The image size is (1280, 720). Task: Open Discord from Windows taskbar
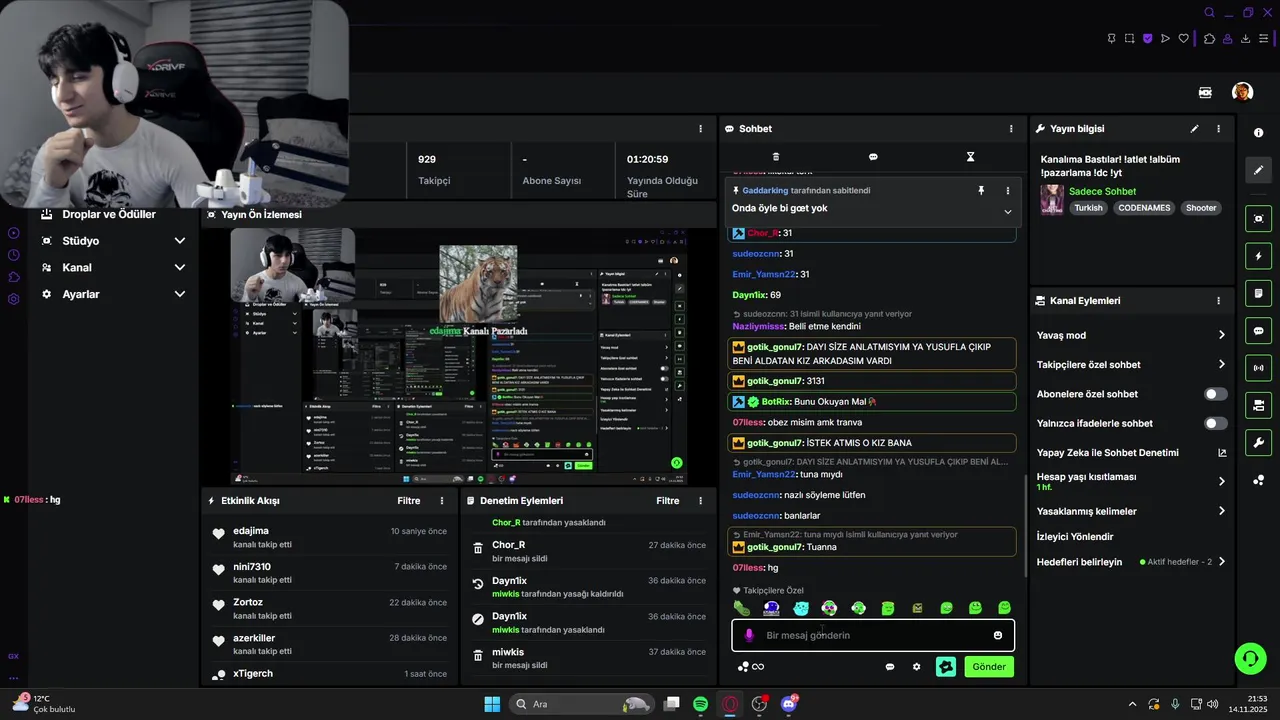789,704
